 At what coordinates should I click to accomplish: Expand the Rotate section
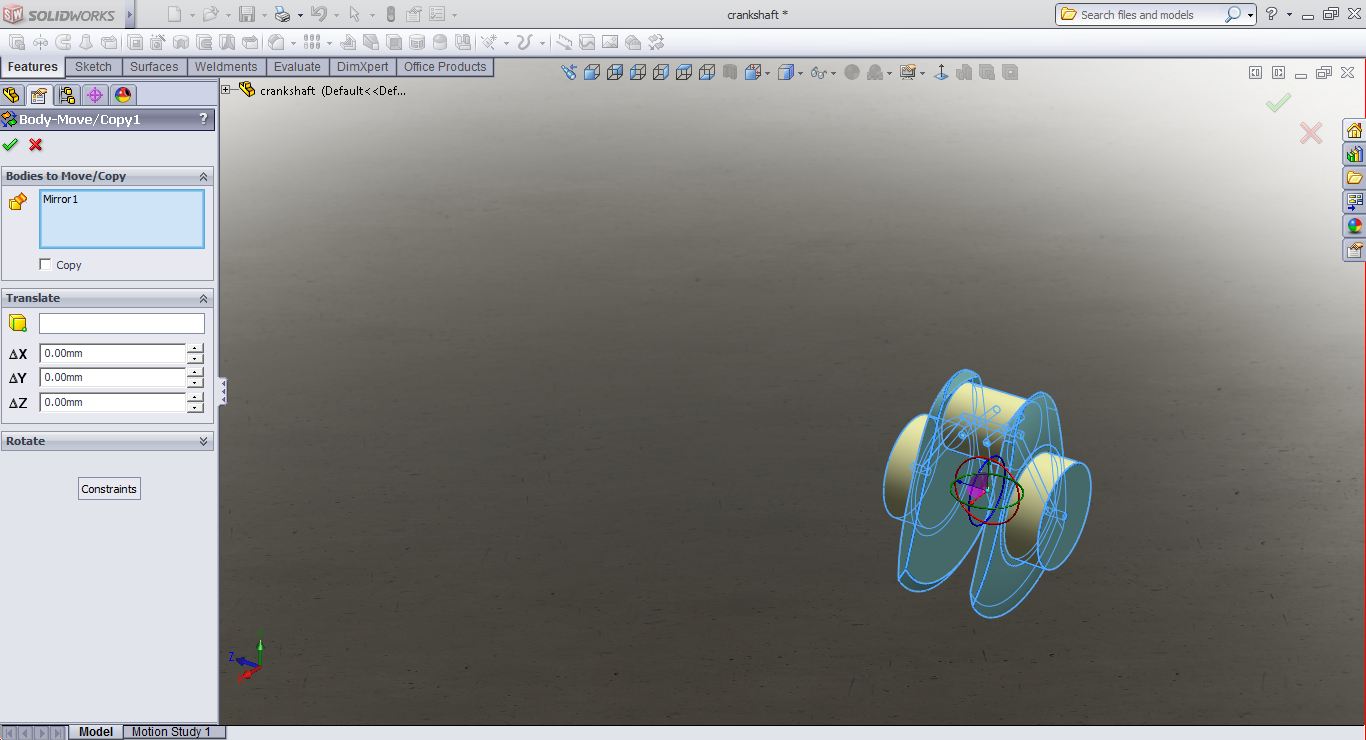[x=203, y=441]
